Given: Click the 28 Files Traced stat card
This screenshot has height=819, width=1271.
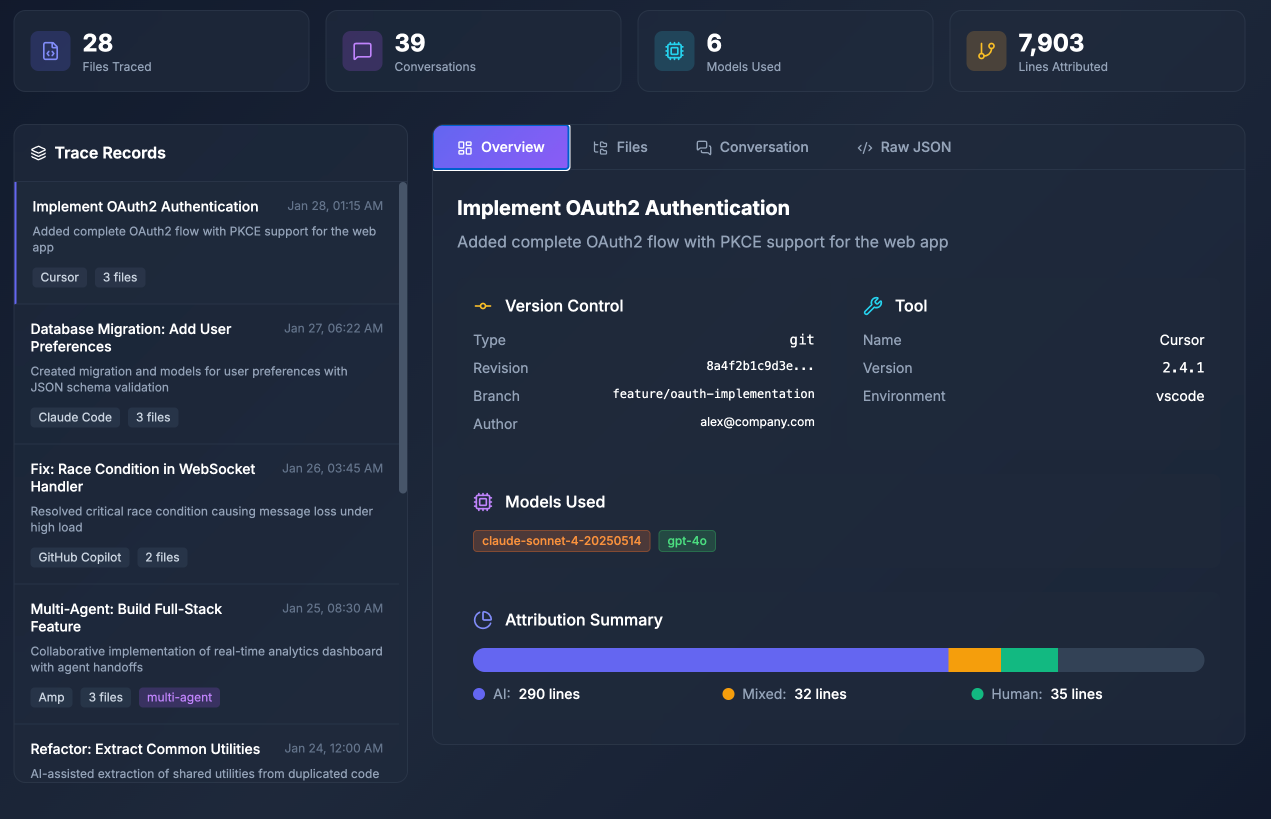Looking at the screenshot, I should coord(161,51).
